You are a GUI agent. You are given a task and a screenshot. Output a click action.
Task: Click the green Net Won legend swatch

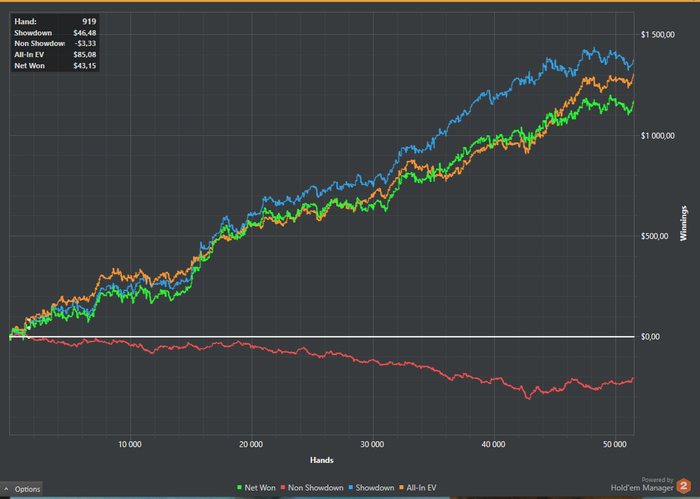239,488
